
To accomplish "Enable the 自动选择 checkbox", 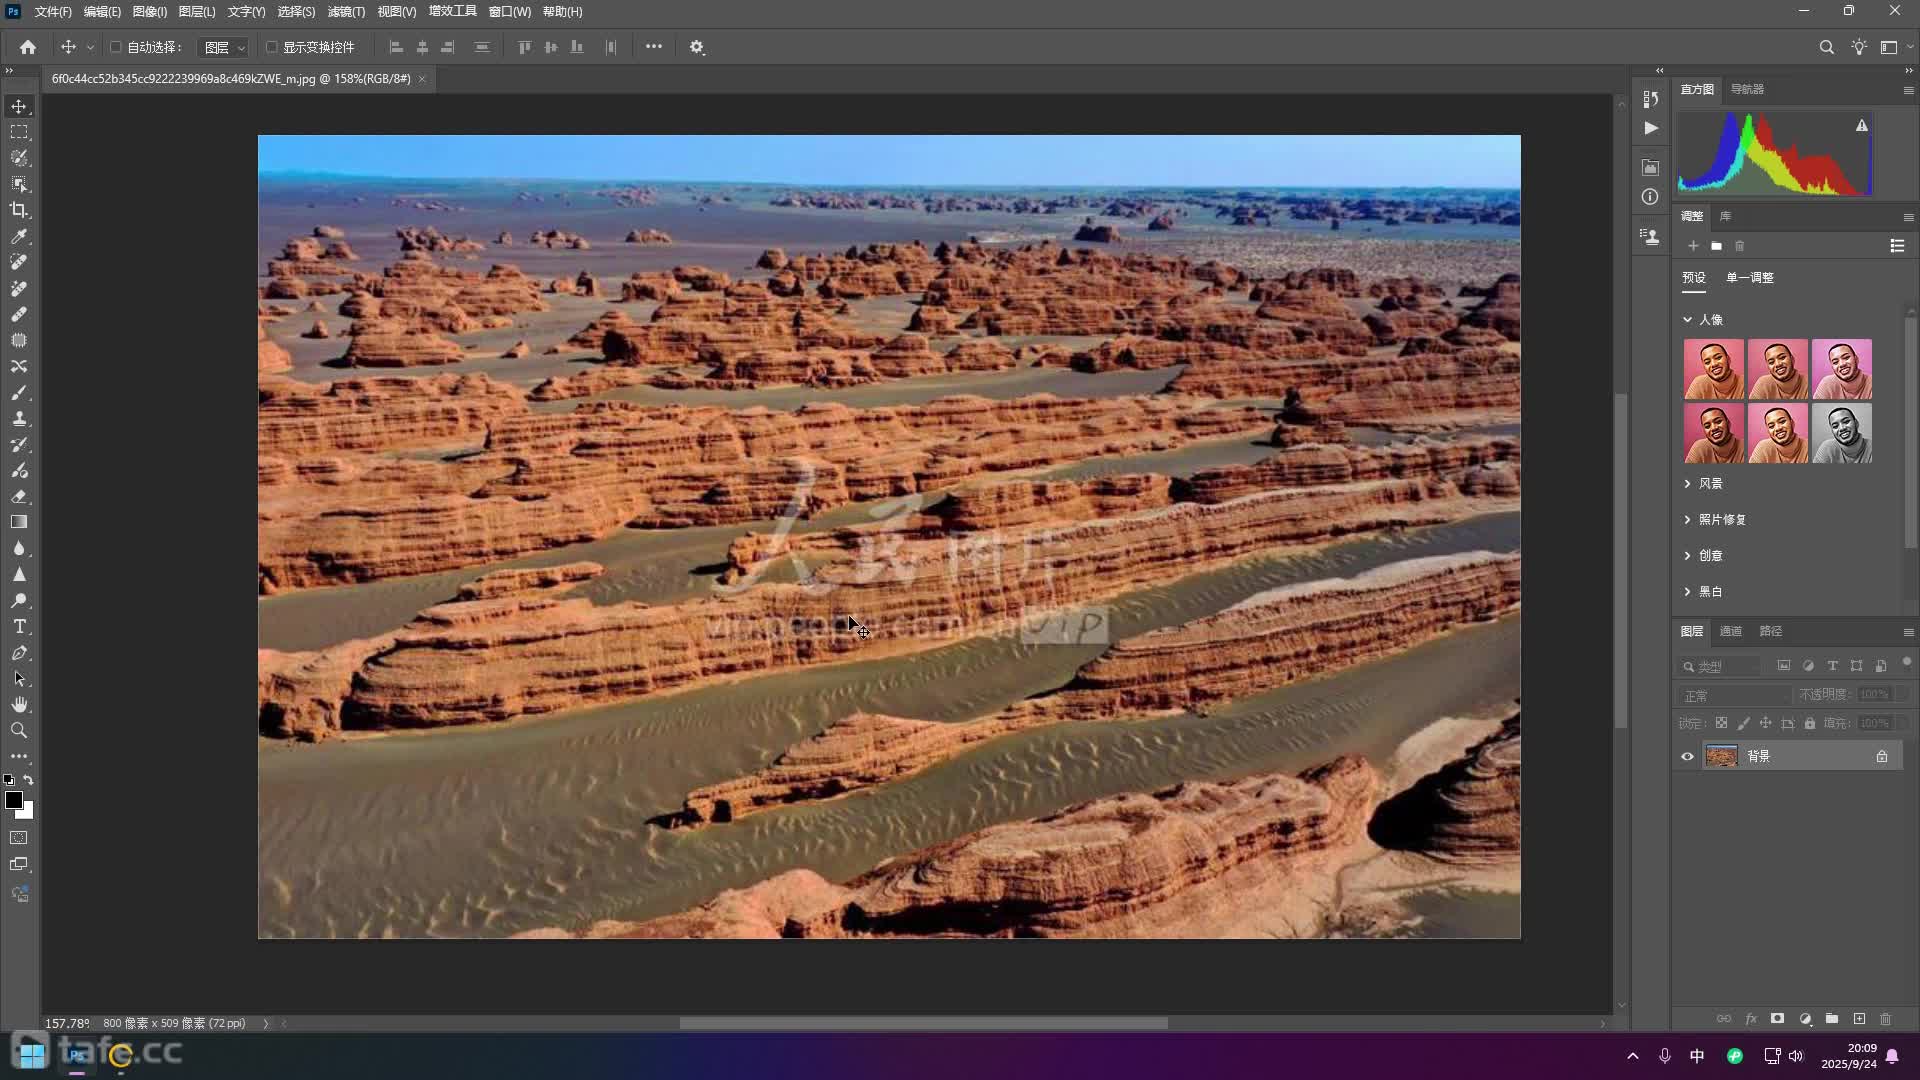I will [x=116, y=47].
